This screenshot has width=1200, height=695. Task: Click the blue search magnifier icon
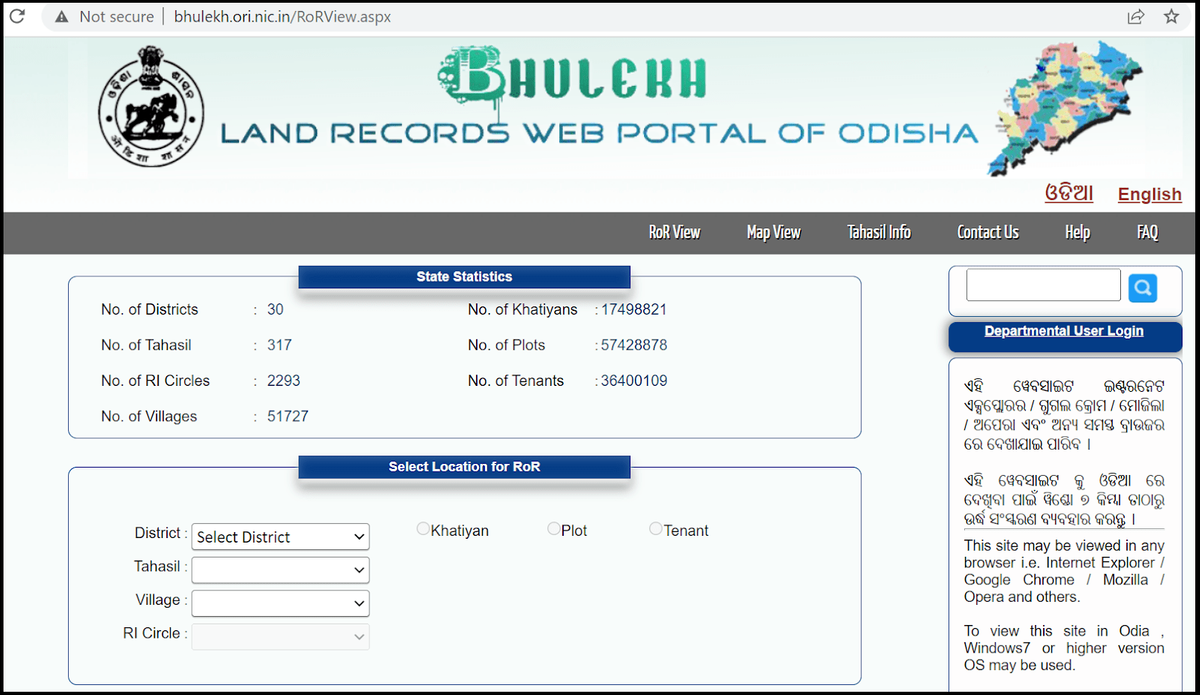(1142, 286)
